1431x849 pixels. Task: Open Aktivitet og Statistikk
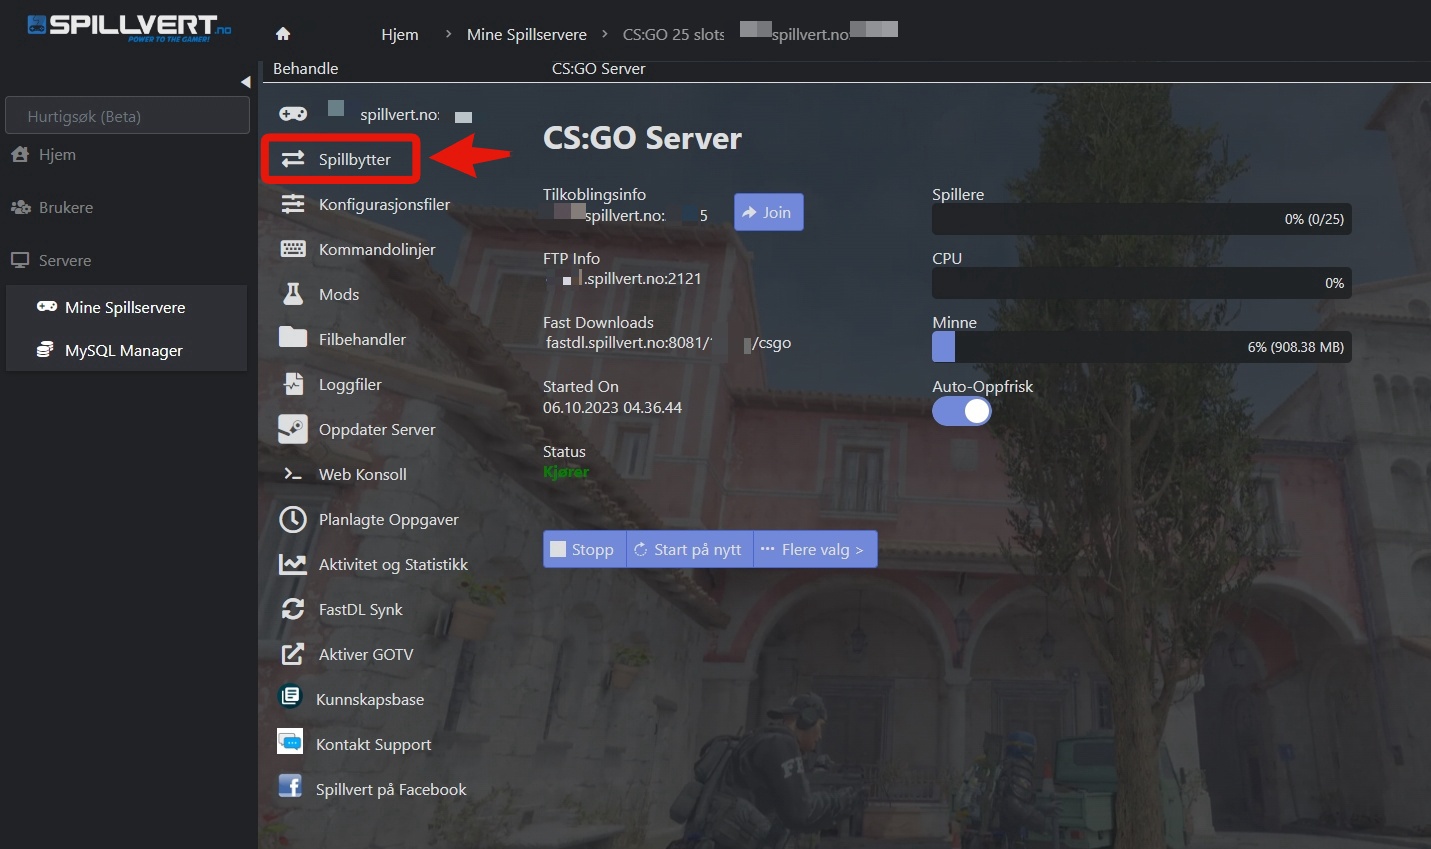(394, 565)
